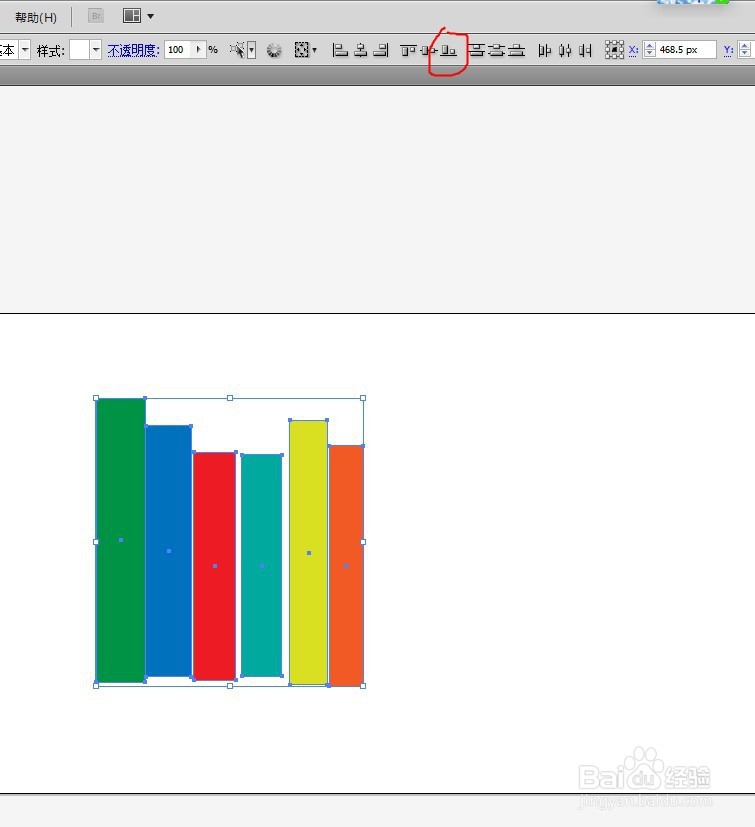Image resolution: width=755 pixels, height=827 pixels.
Task: Click the bottom-left bounding box corner handle
Action: 95,686
